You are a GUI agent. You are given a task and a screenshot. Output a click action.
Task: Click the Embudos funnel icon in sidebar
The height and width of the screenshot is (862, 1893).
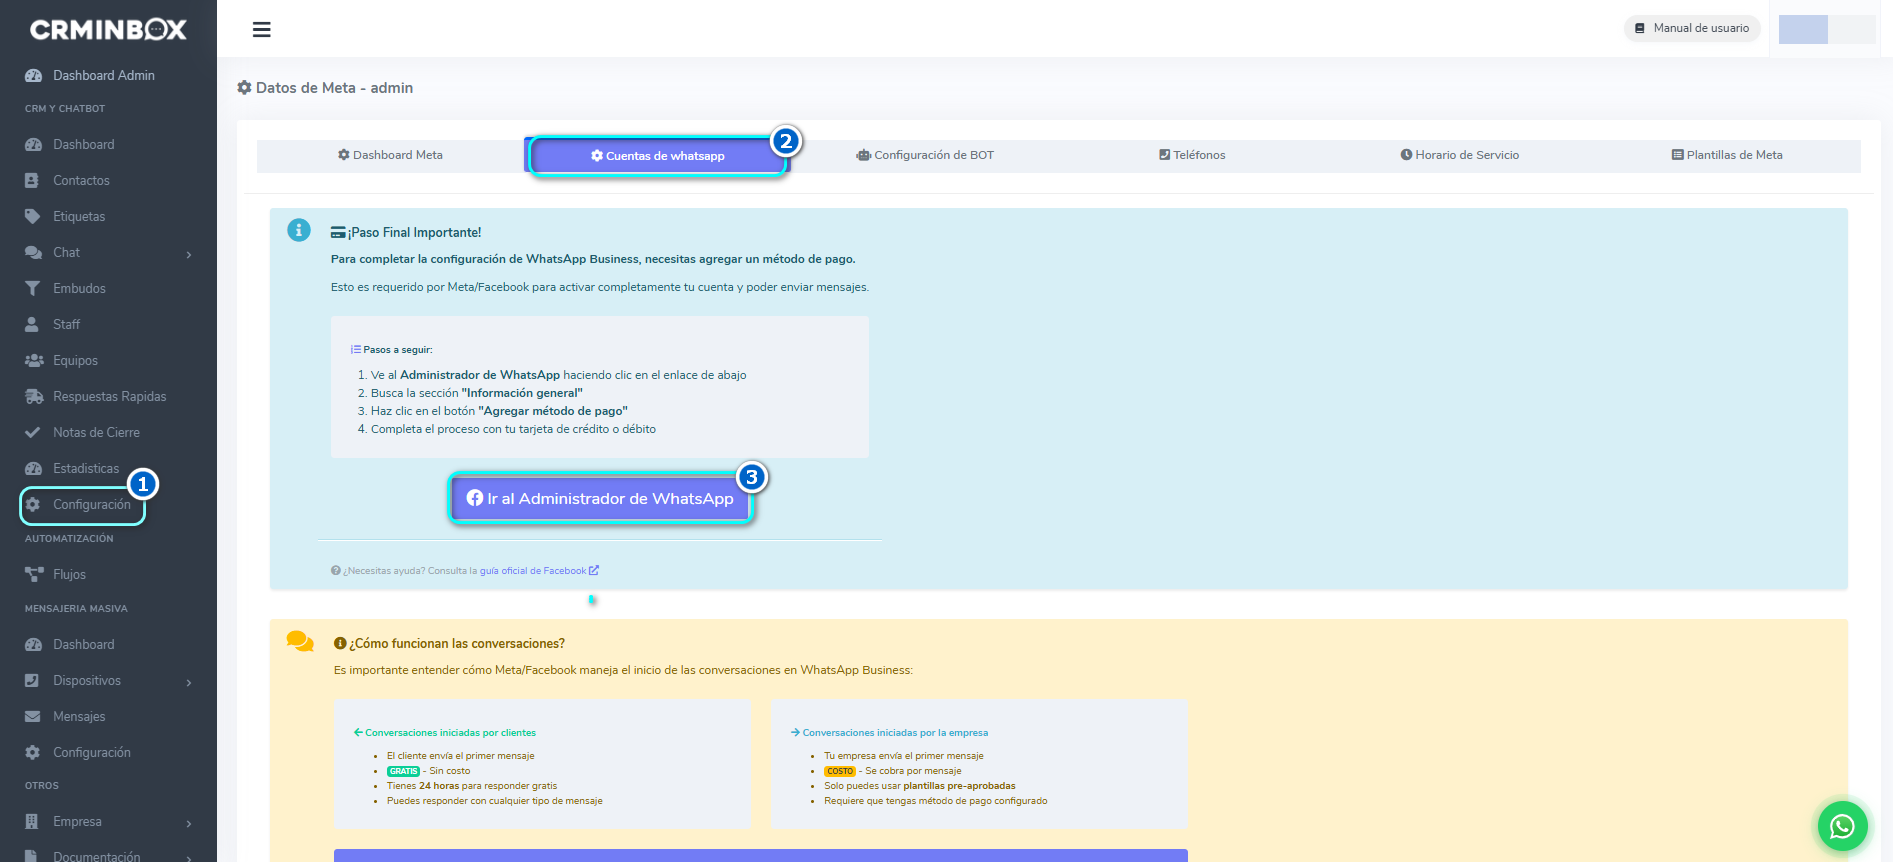[33, 288]
